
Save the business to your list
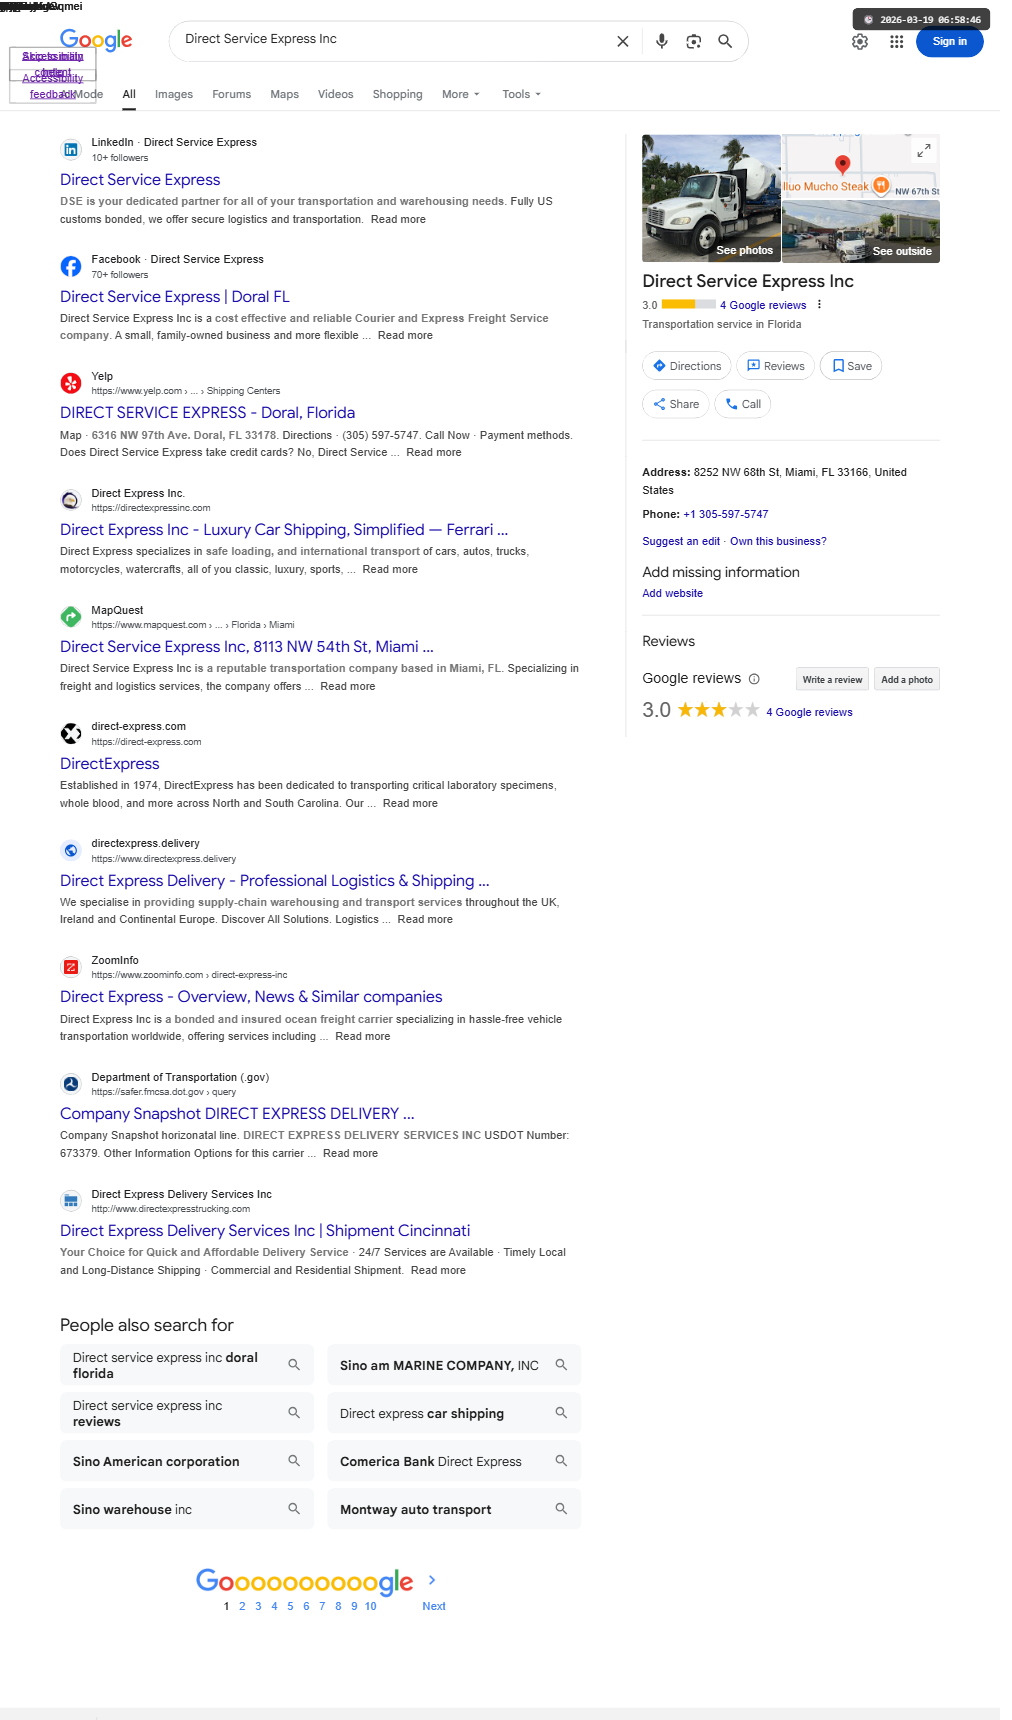851,366
